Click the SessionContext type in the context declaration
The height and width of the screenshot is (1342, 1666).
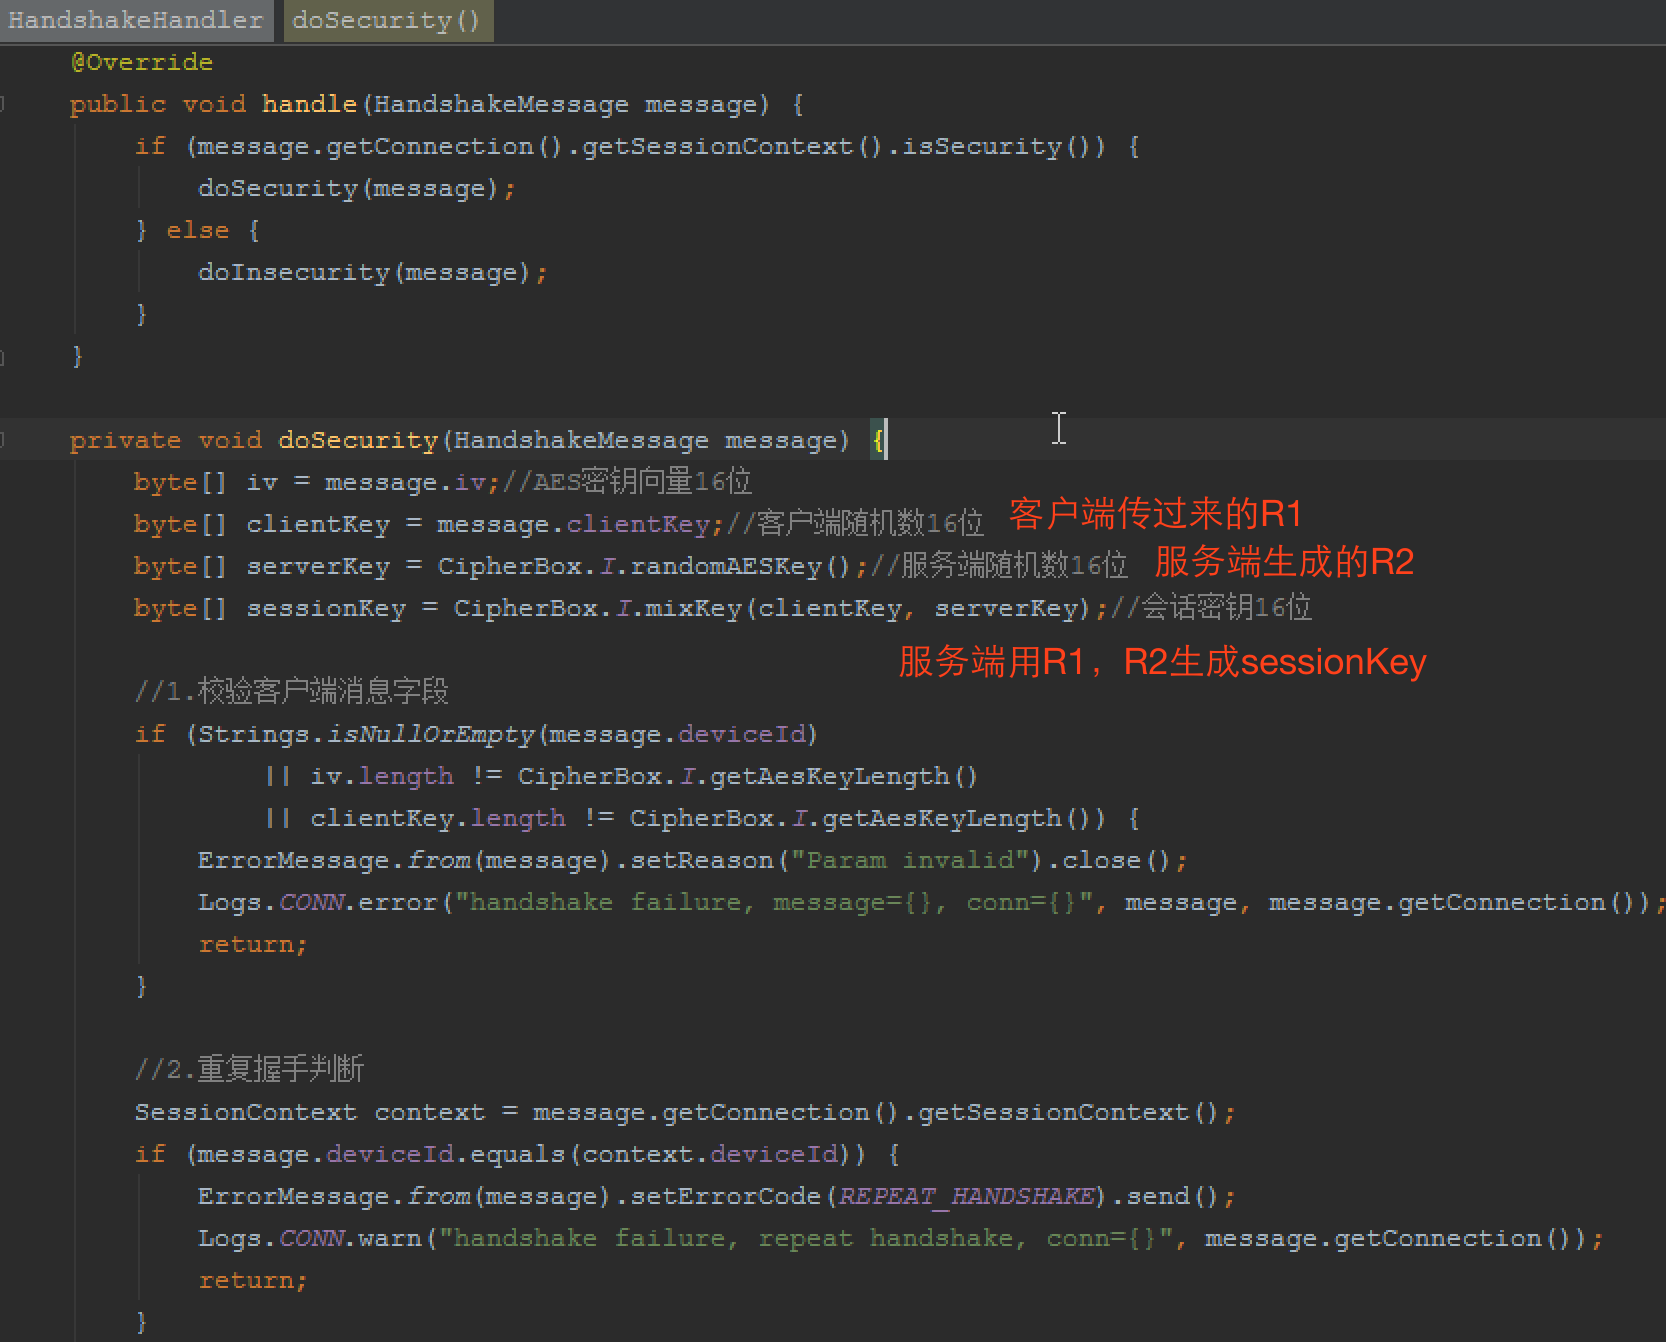click(246, 1112)
